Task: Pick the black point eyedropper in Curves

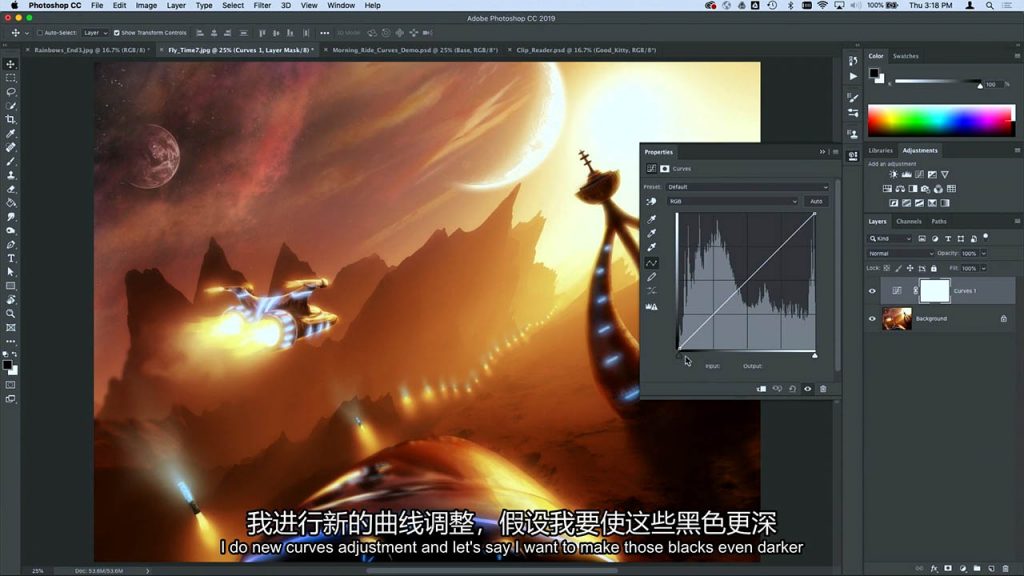Action: click(651, 219)
